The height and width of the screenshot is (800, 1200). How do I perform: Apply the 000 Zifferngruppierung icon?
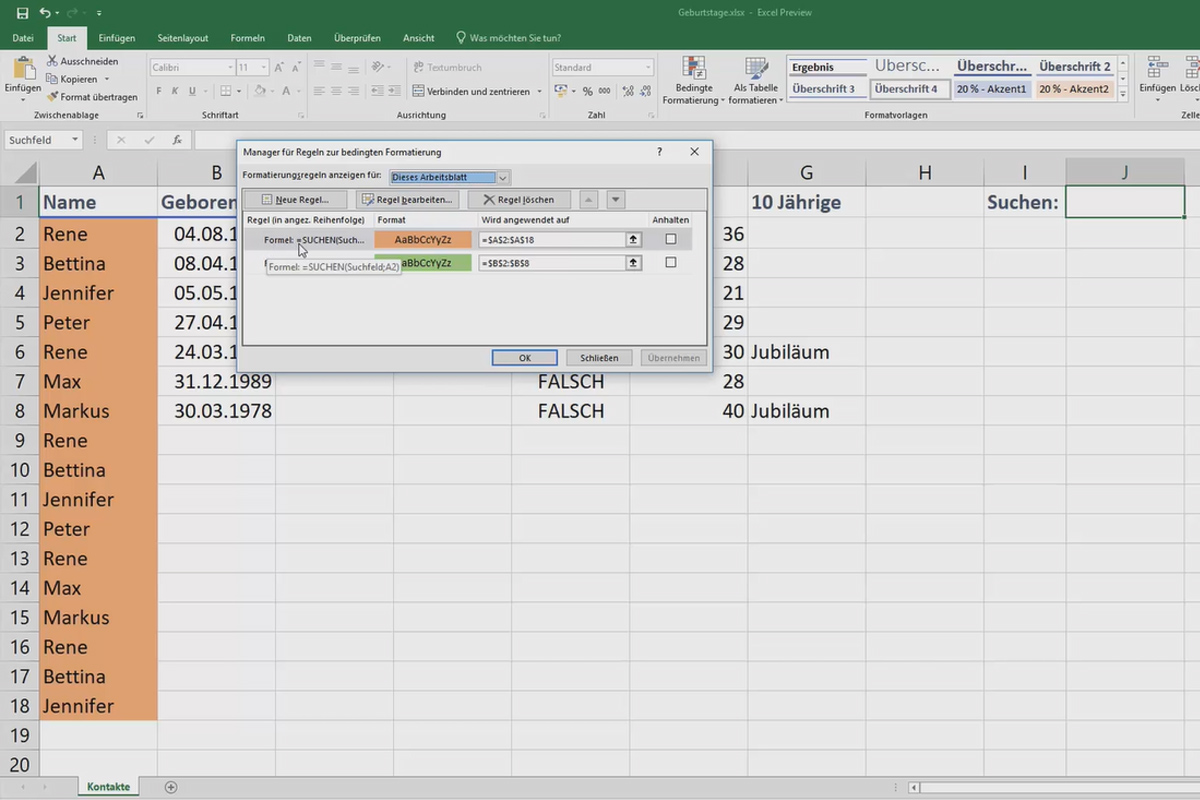604,91
